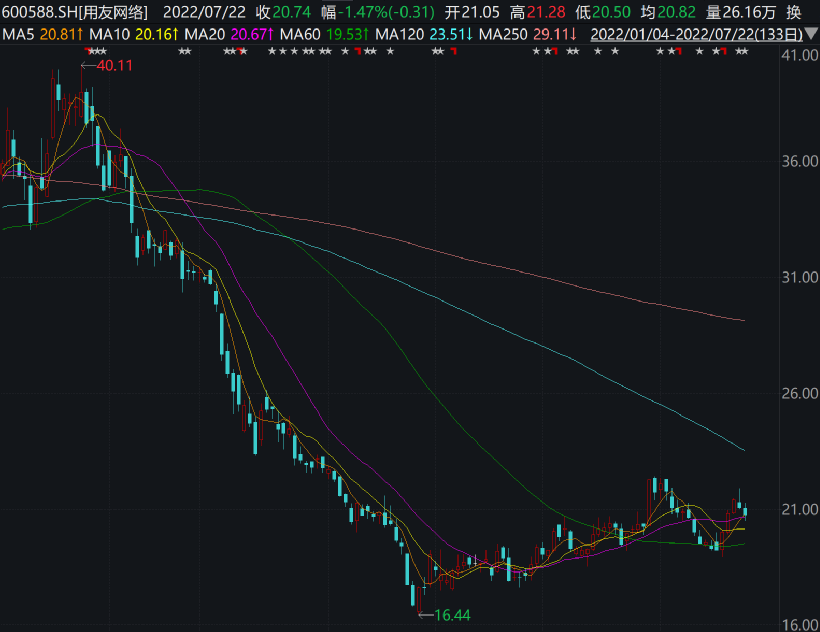Click the 换 turnover label in header
820x632 pixels.
click(x=792, y=12)
